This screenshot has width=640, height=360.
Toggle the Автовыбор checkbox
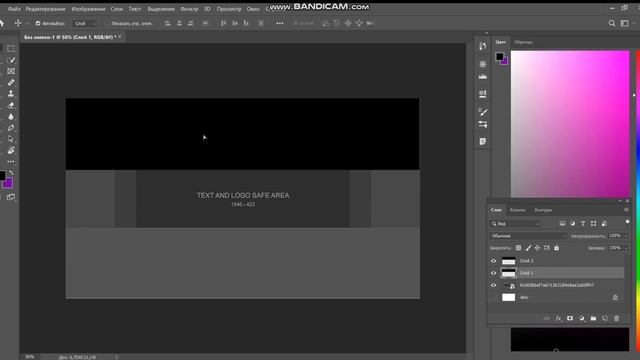coord(38,24)
